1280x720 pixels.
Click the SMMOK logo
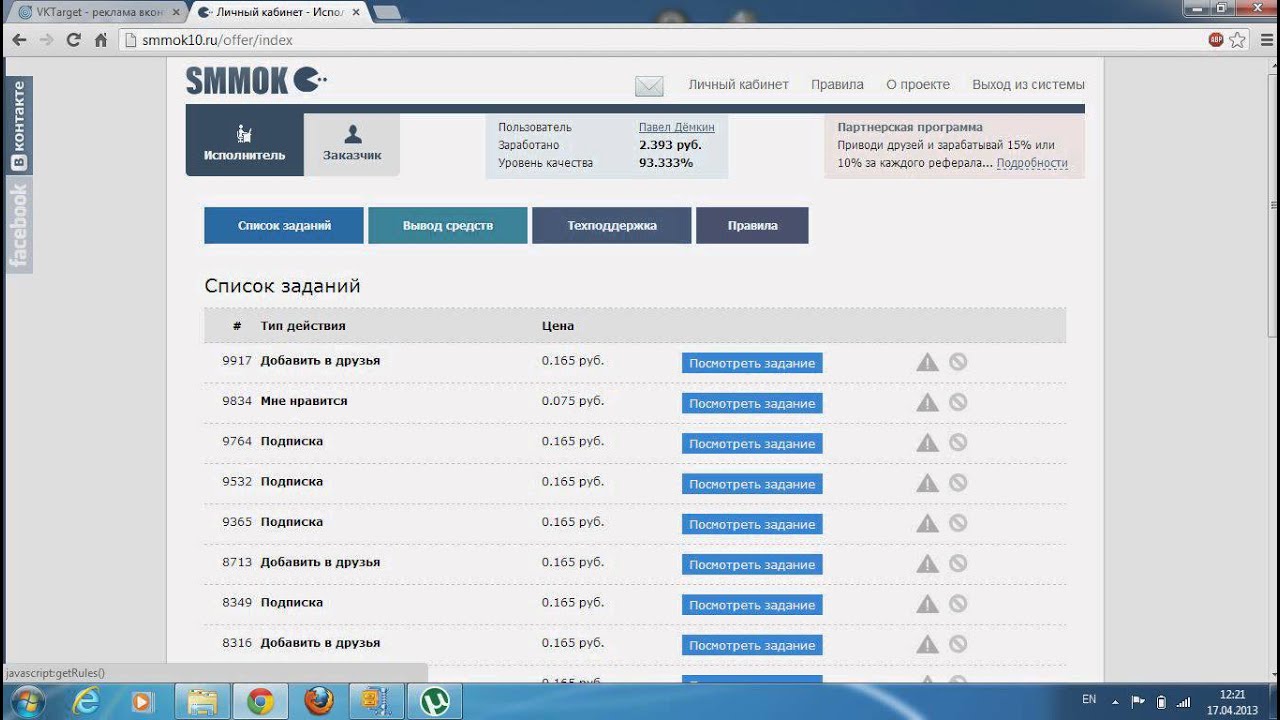pyautogui.click(x=256, y=81)
